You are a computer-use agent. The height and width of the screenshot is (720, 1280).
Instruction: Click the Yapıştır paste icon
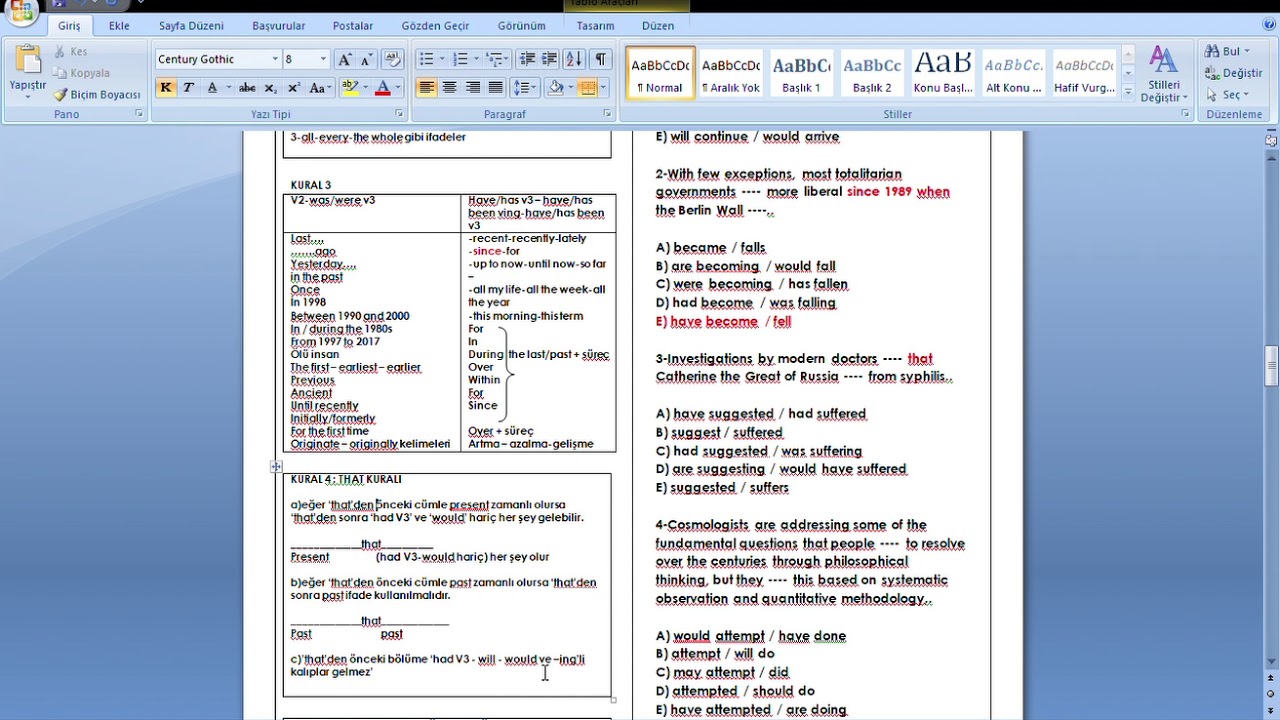click(28, 60)
